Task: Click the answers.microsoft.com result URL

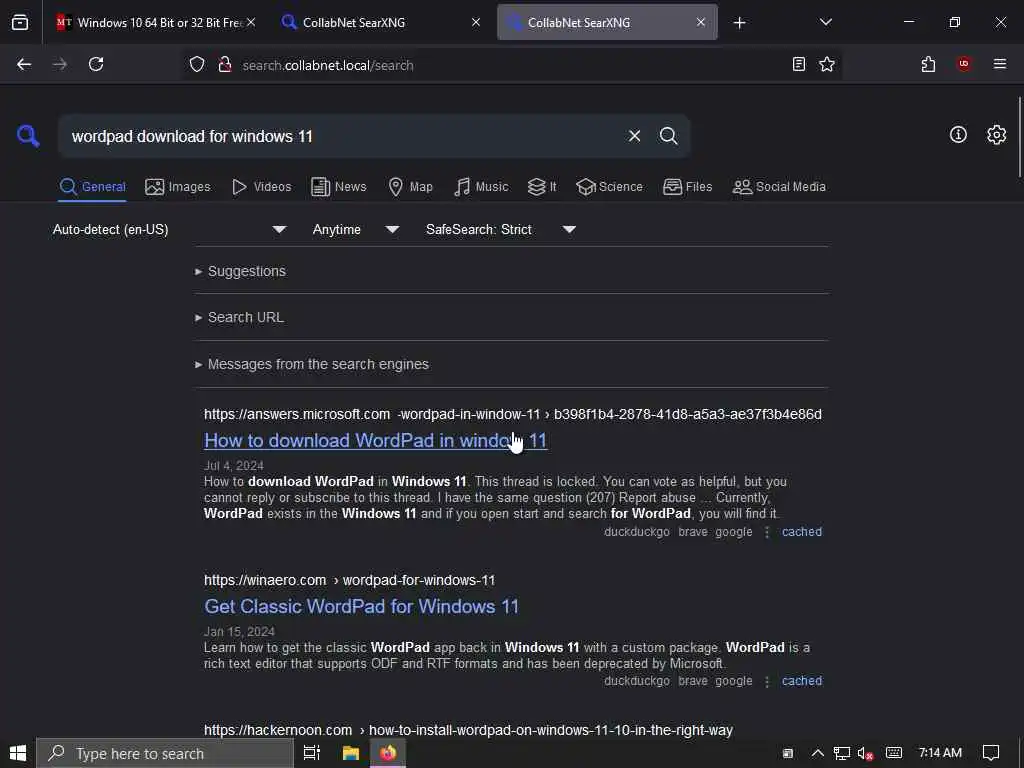Action: point(513,414)
